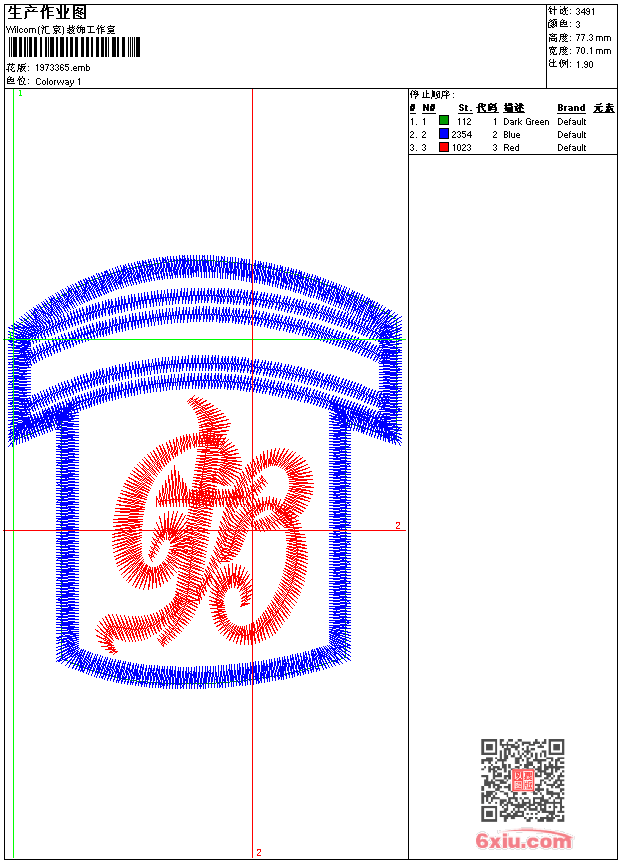620x860 pixels.
Task: Click the stitch count '2354' in row 2
Action: pyautogui.click(x=461, y=134)
